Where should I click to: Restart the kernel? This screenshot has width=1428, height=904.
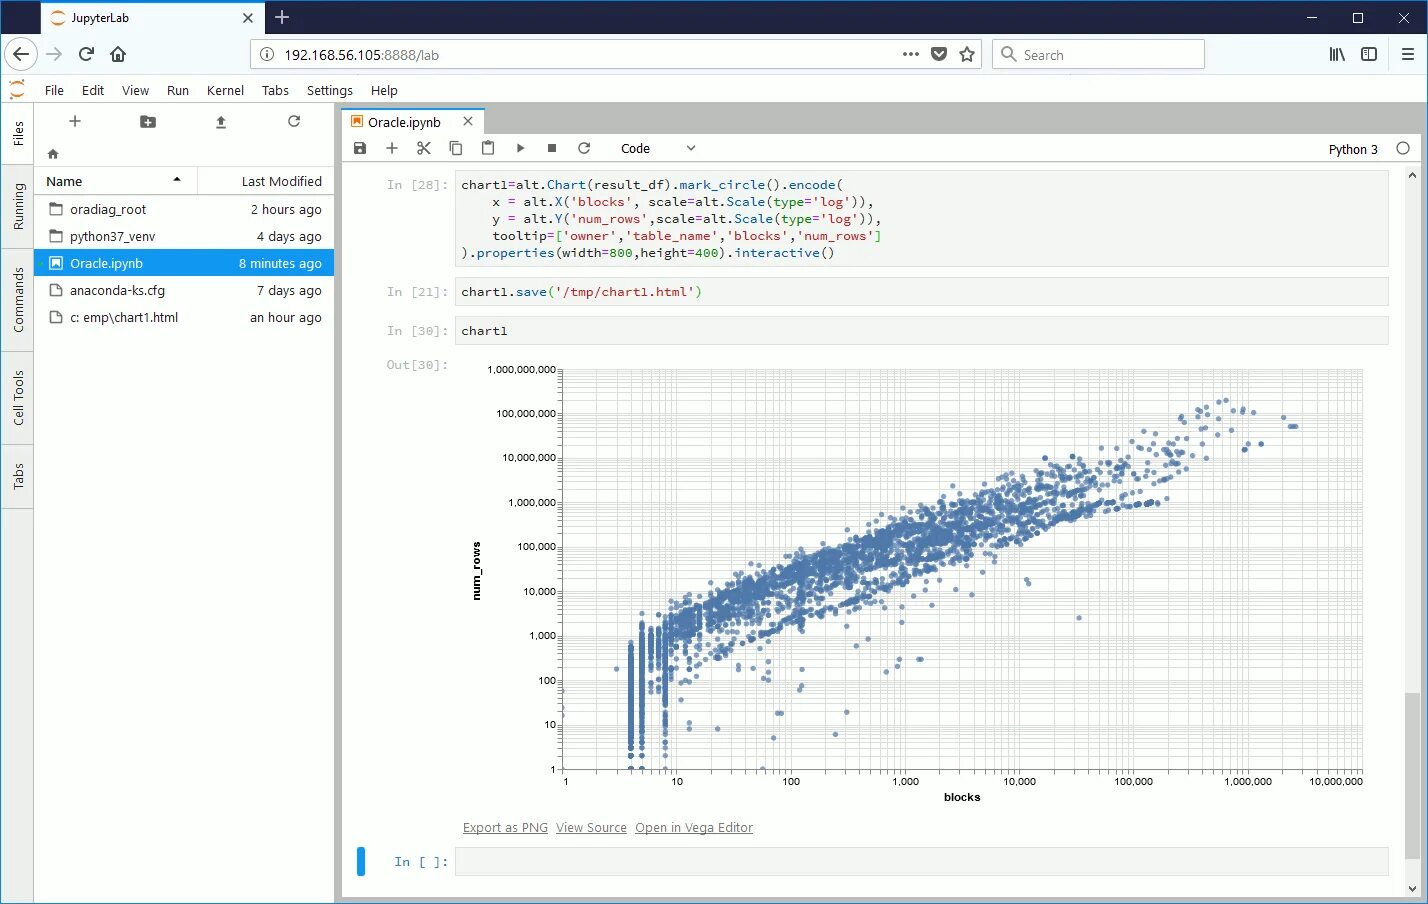[584, 148]
